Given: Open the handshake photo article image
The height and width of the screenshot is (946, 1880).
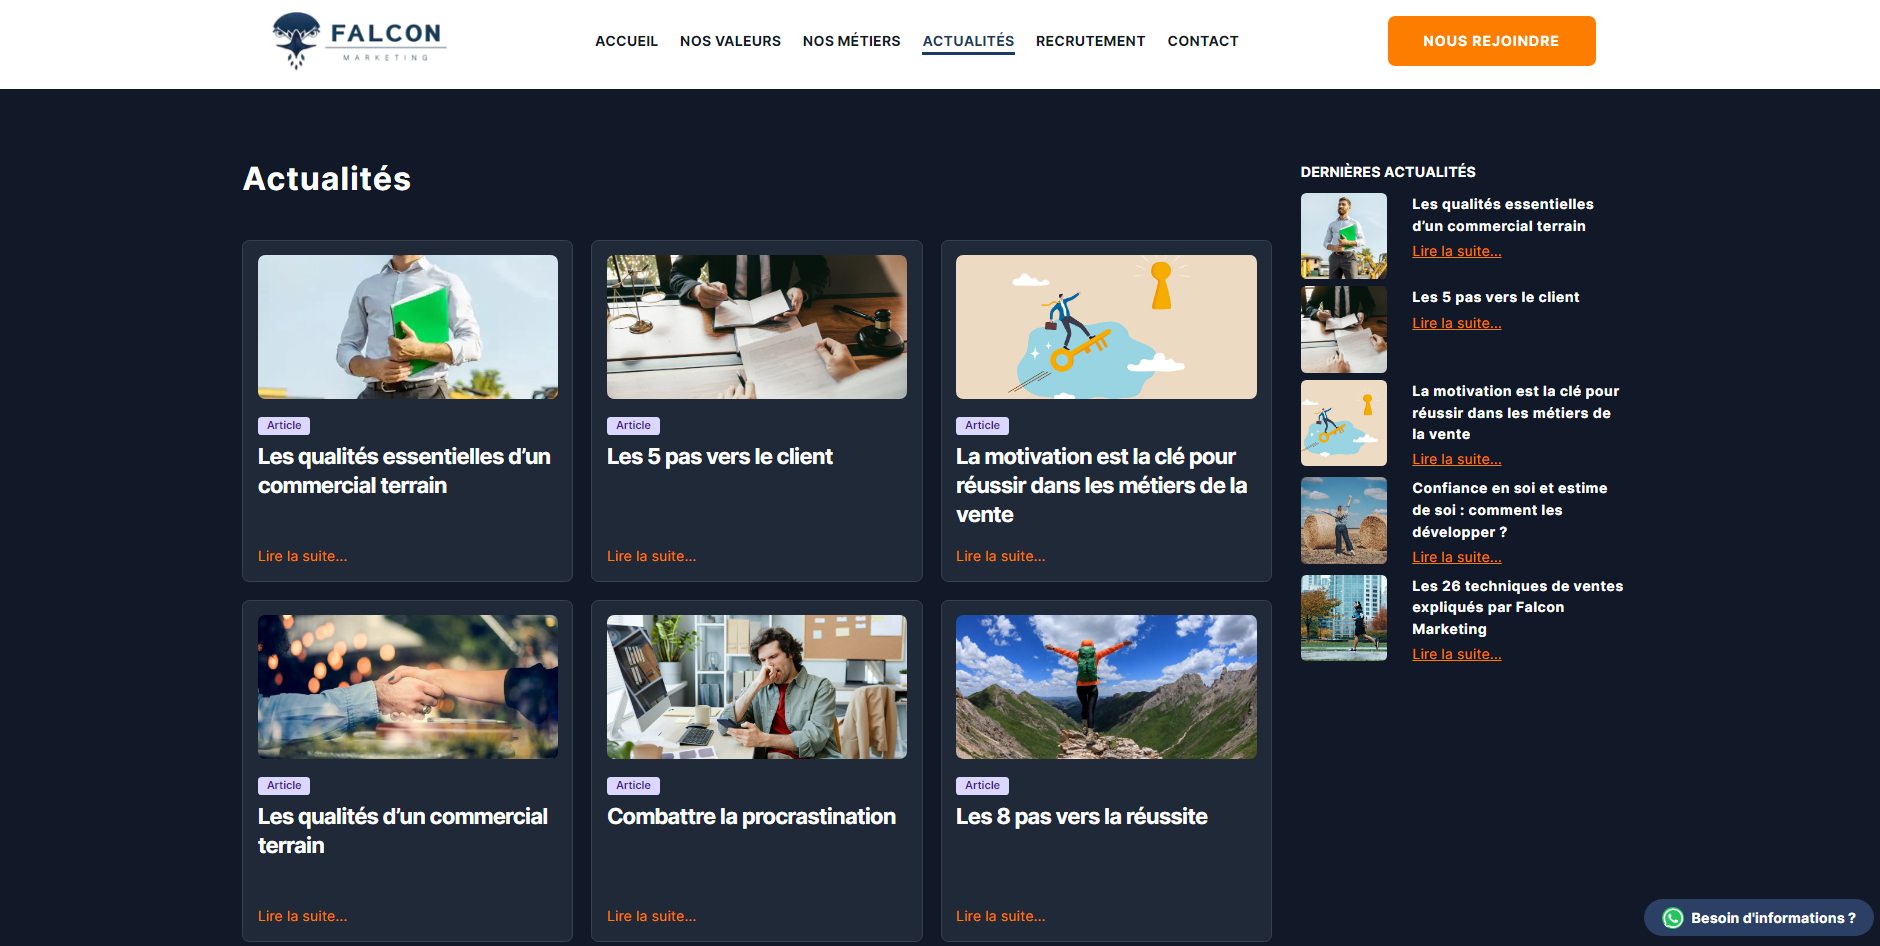Looking at the screenshot, I should click(x=408, y=687).
